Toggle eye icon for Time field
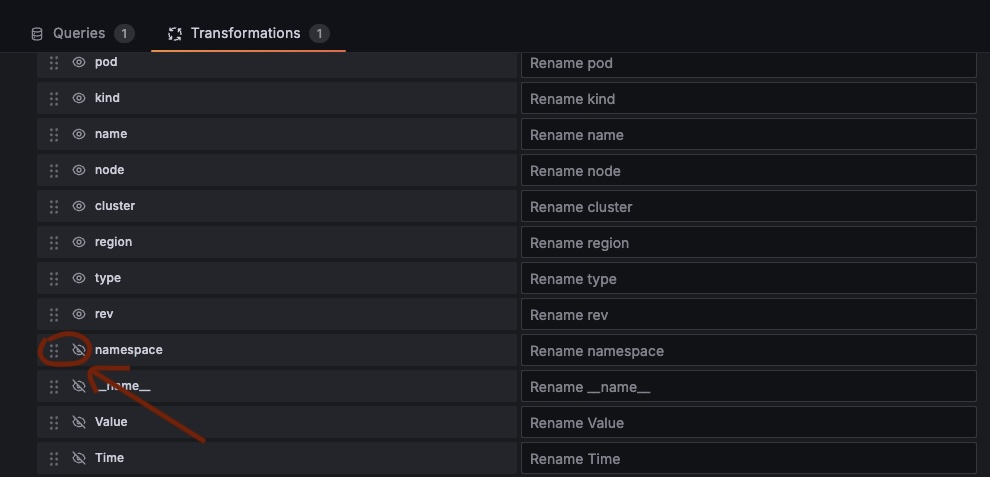This screenshot has width=990, height=477. coord(79,458)
